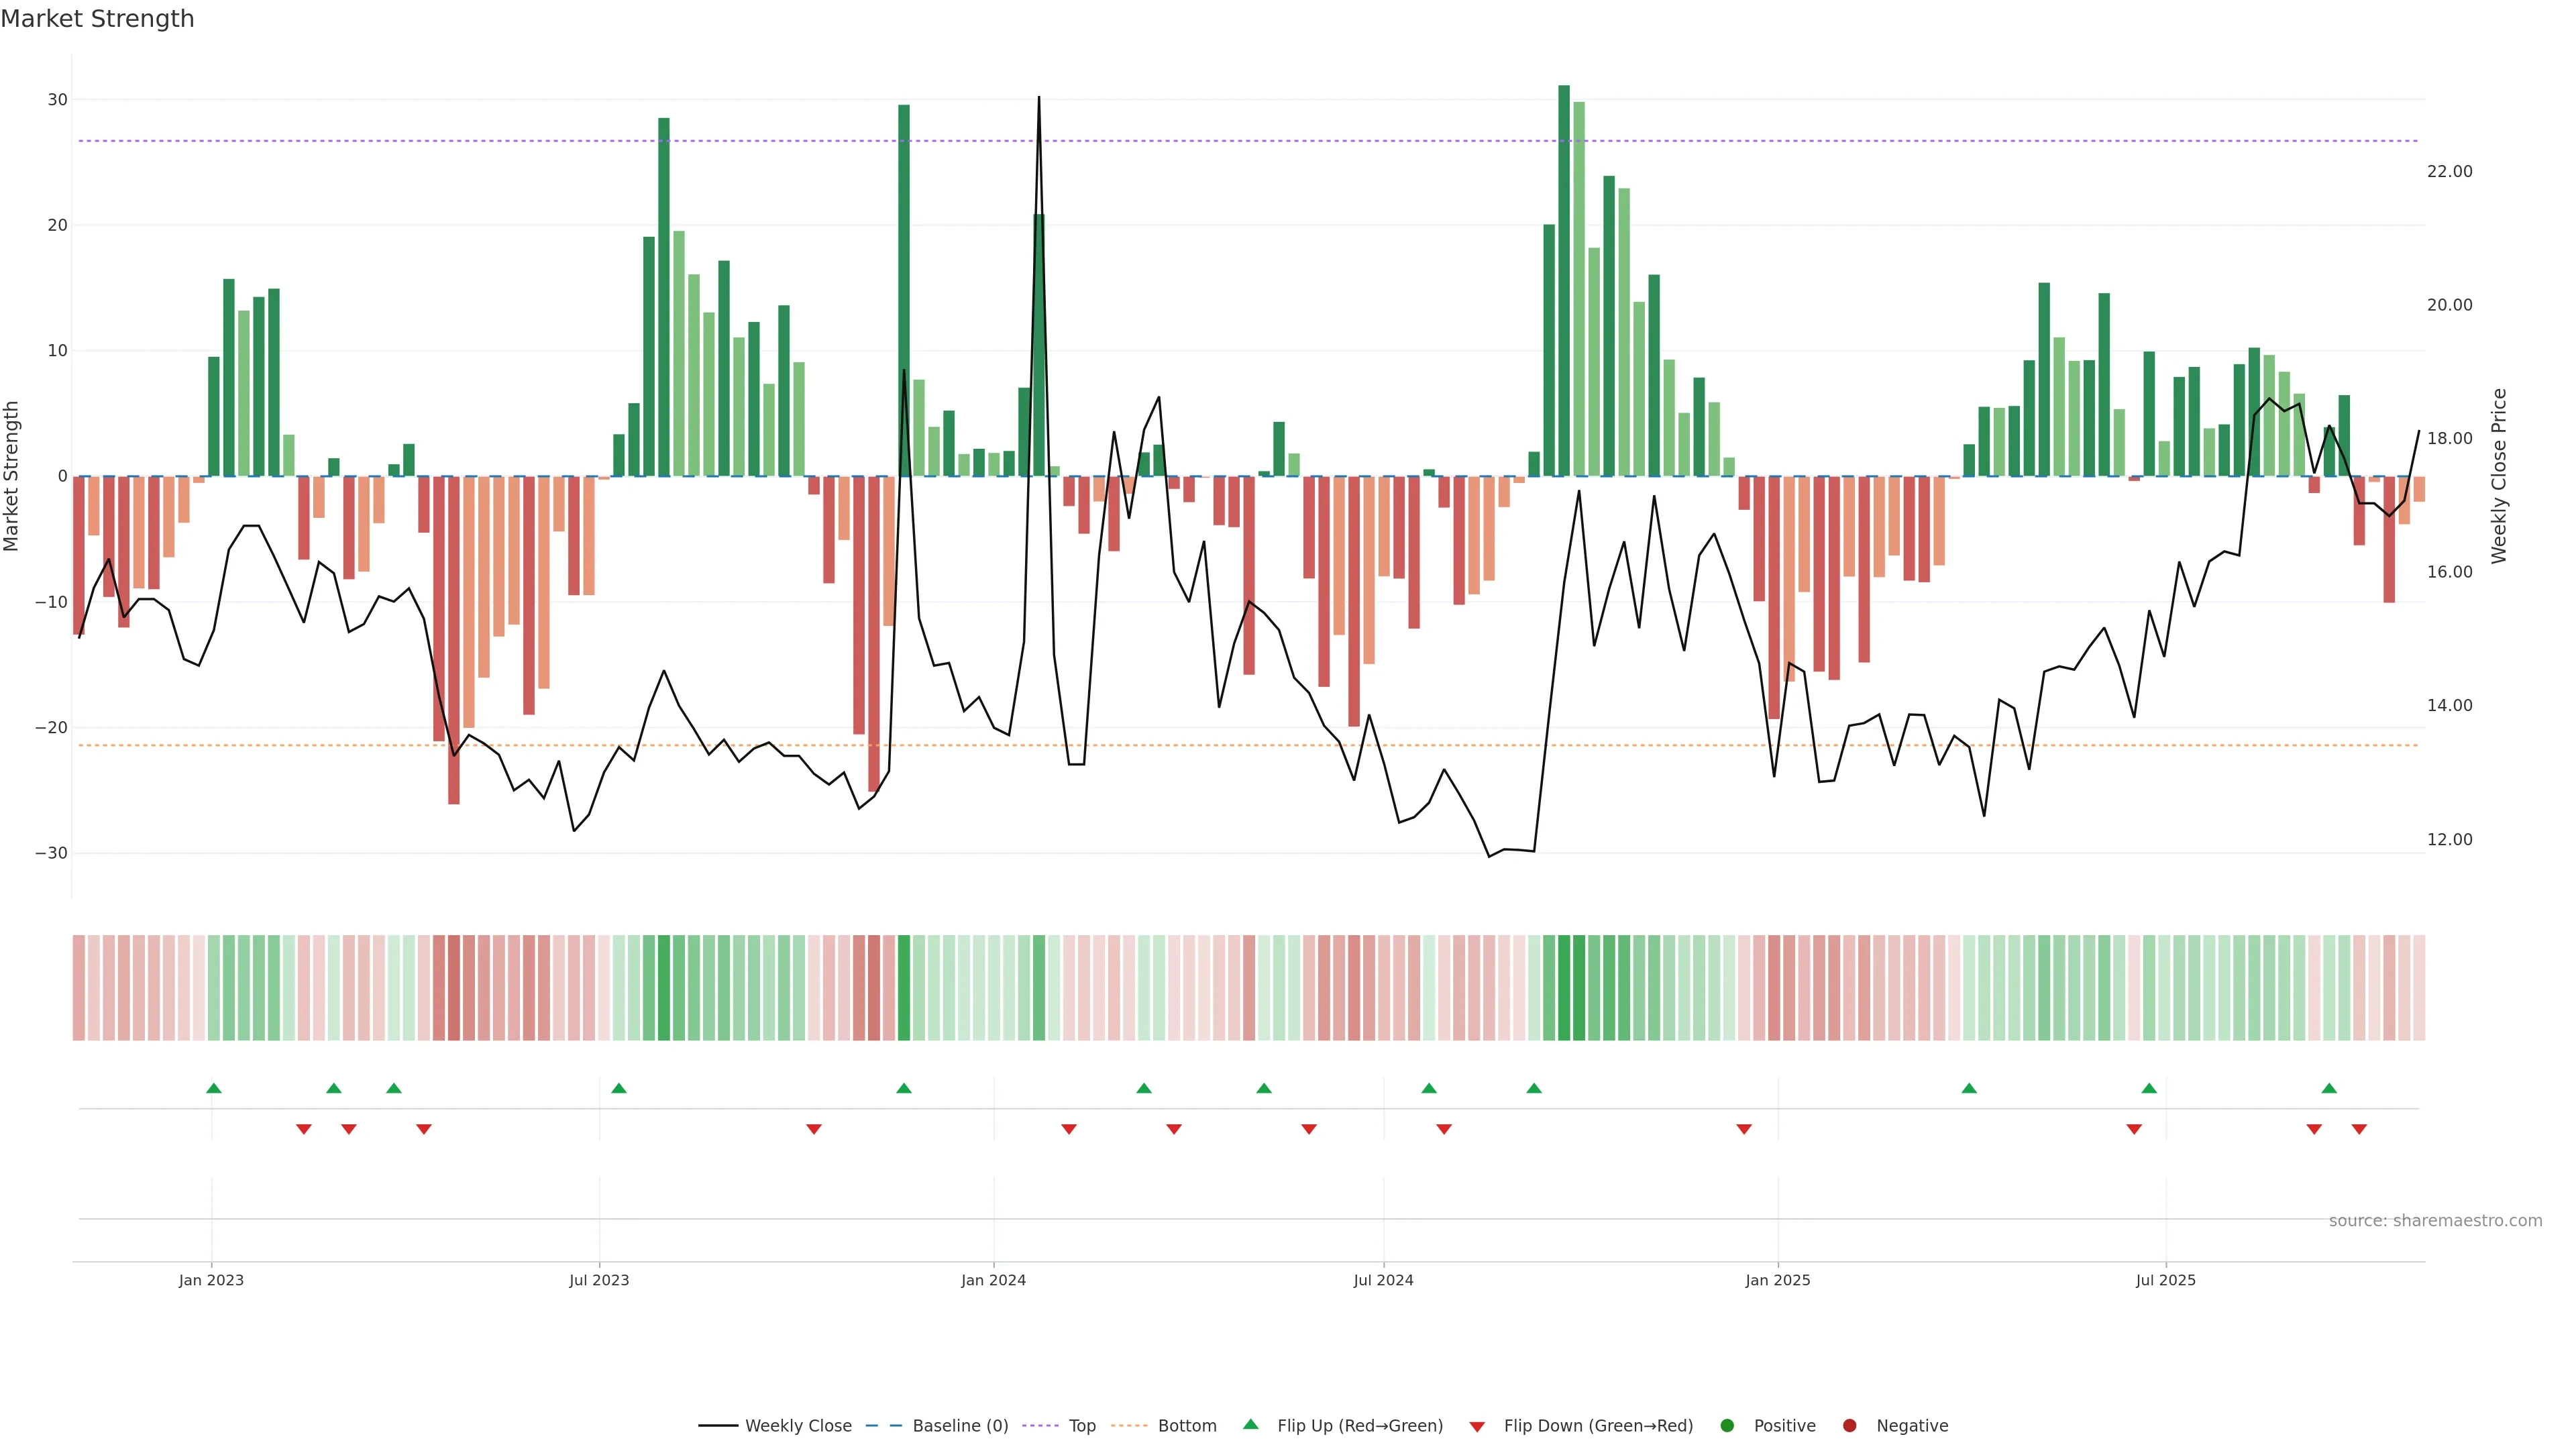
Task: Click the Market Strength chart title
Action: point(97,18)
